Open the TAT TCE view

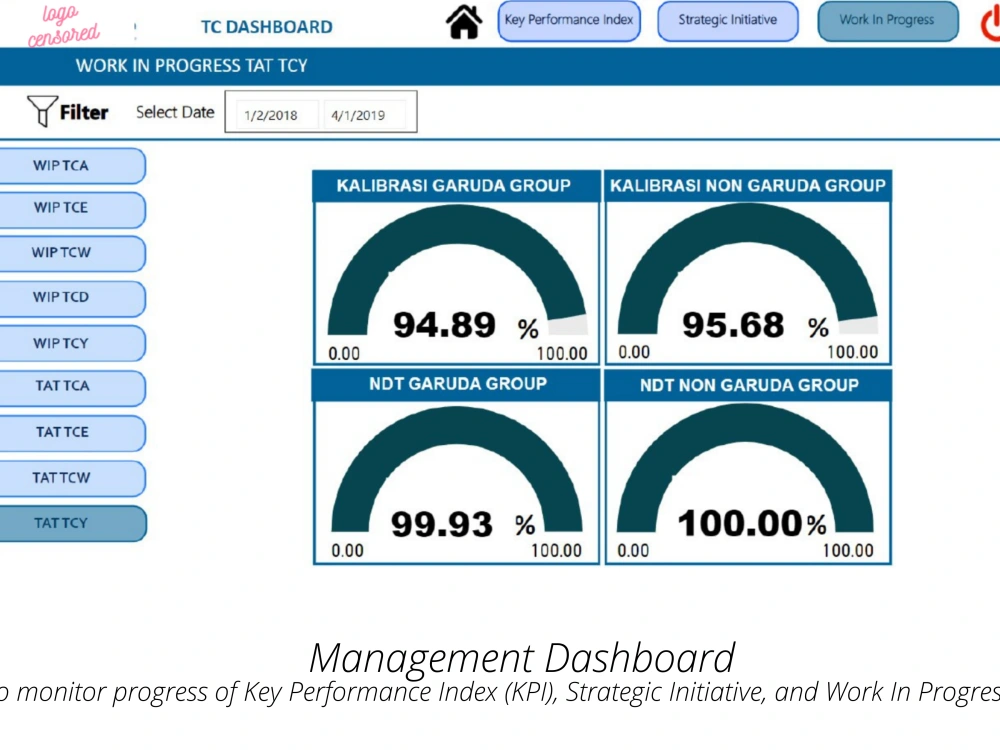click(72, 433)
